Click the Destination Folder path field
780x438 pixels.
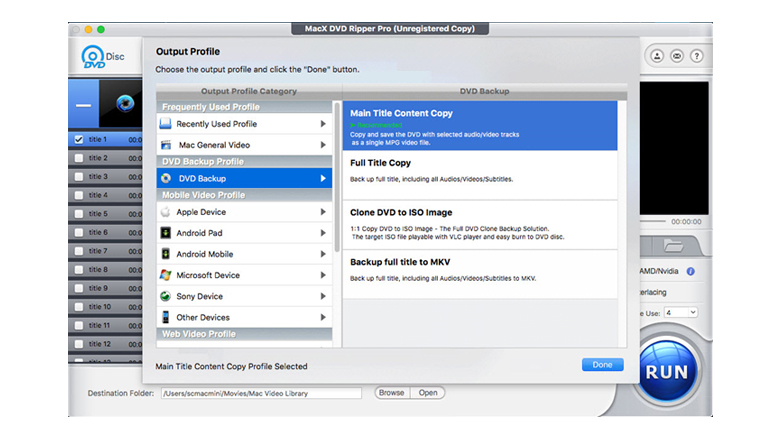[x=261, y=393]
